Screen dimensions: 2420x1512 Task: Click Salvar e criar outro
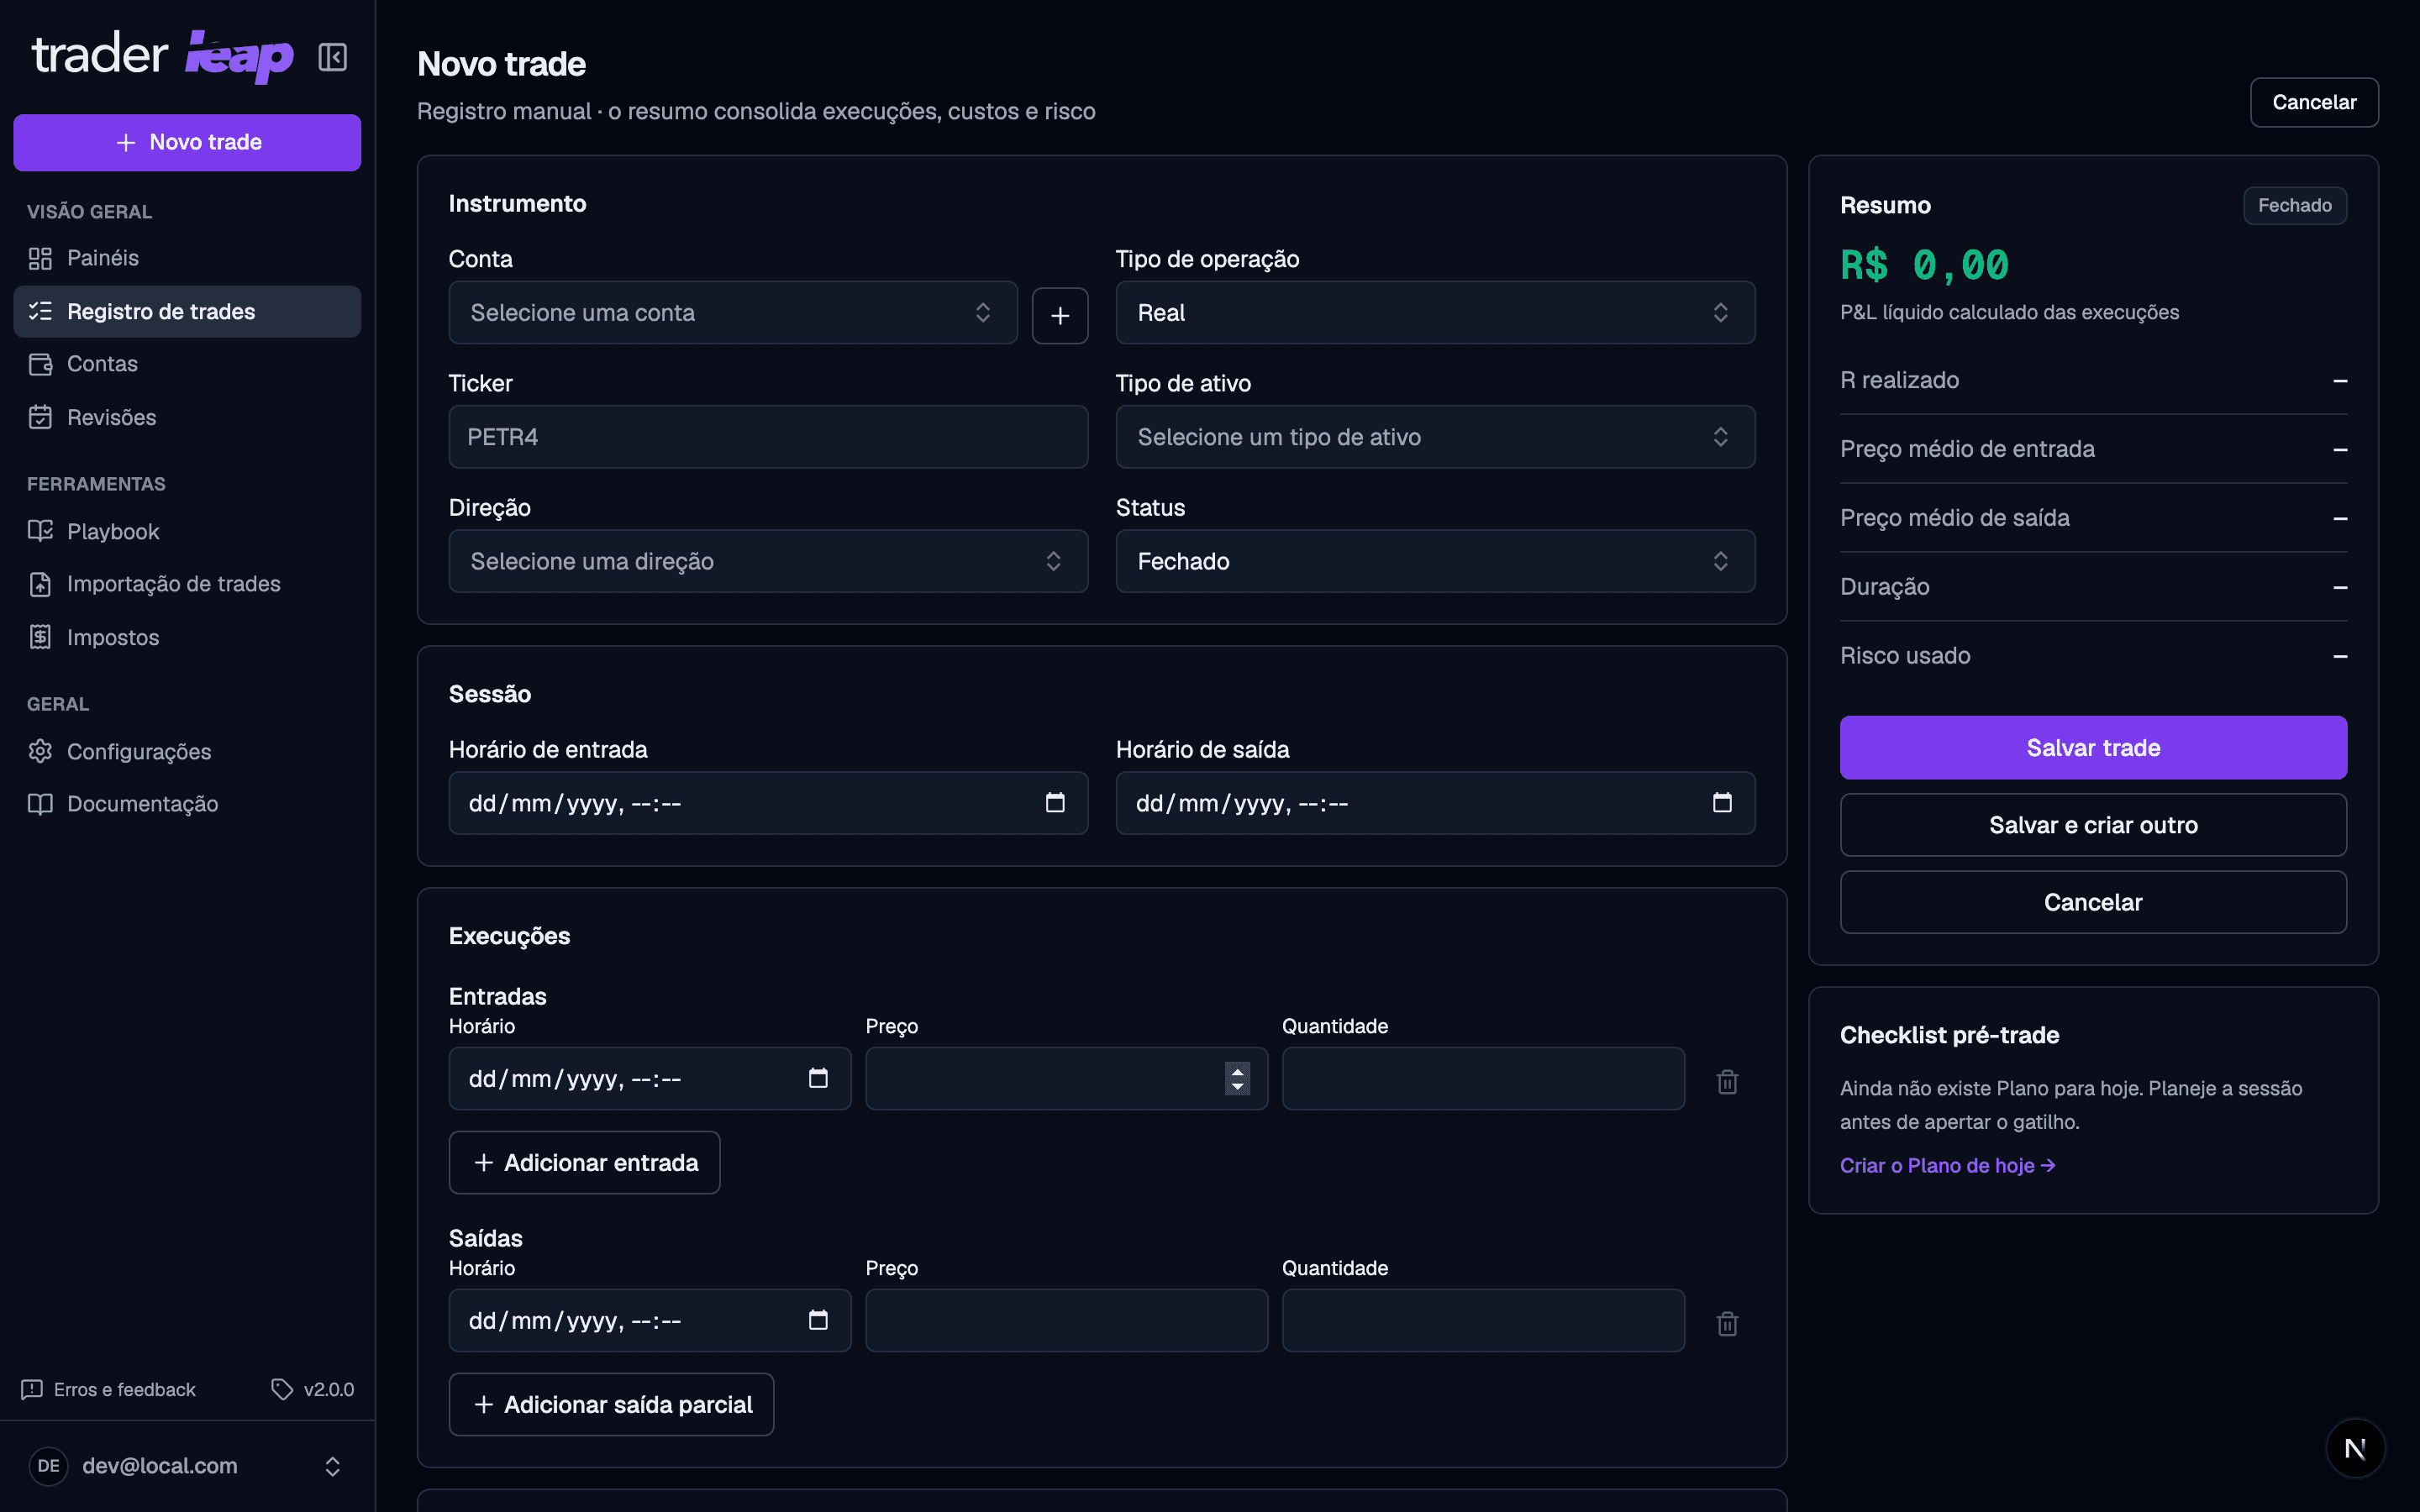click(x=2093, y=825)
